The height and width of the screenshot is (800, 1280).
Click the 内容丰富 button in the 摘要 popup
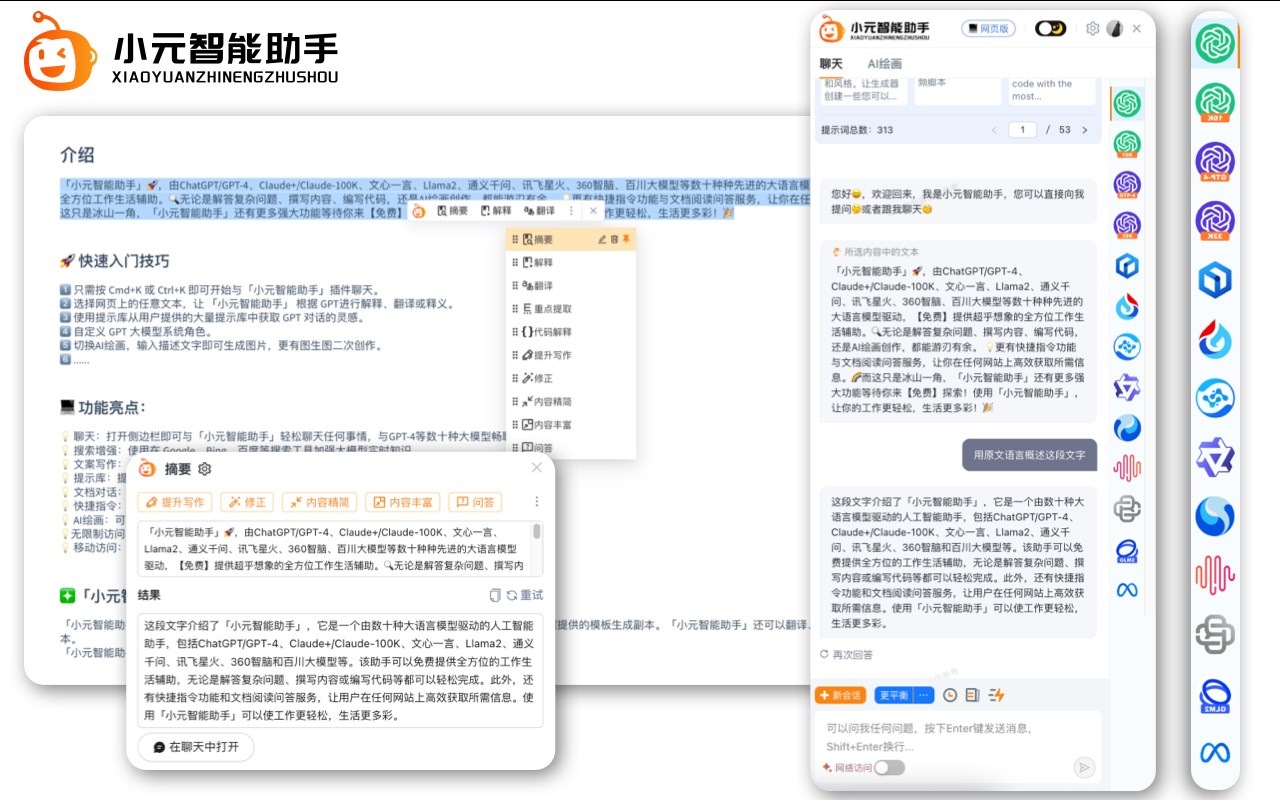[402, 502]
